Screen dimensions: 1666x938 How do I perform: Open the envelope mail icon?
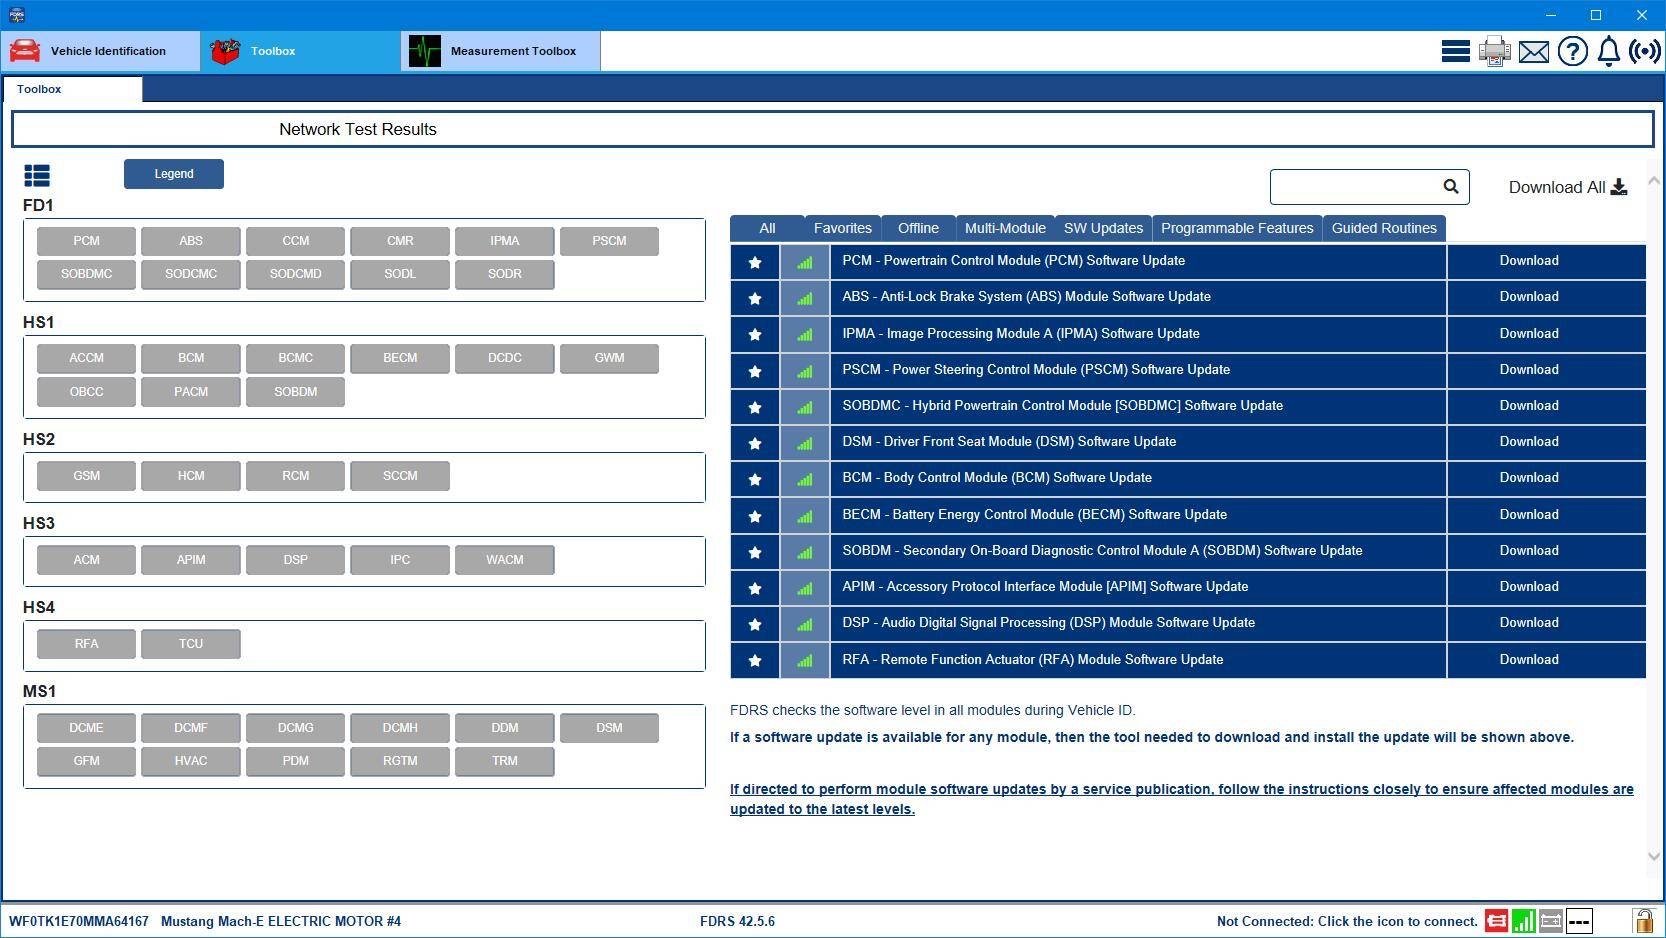1533,52
